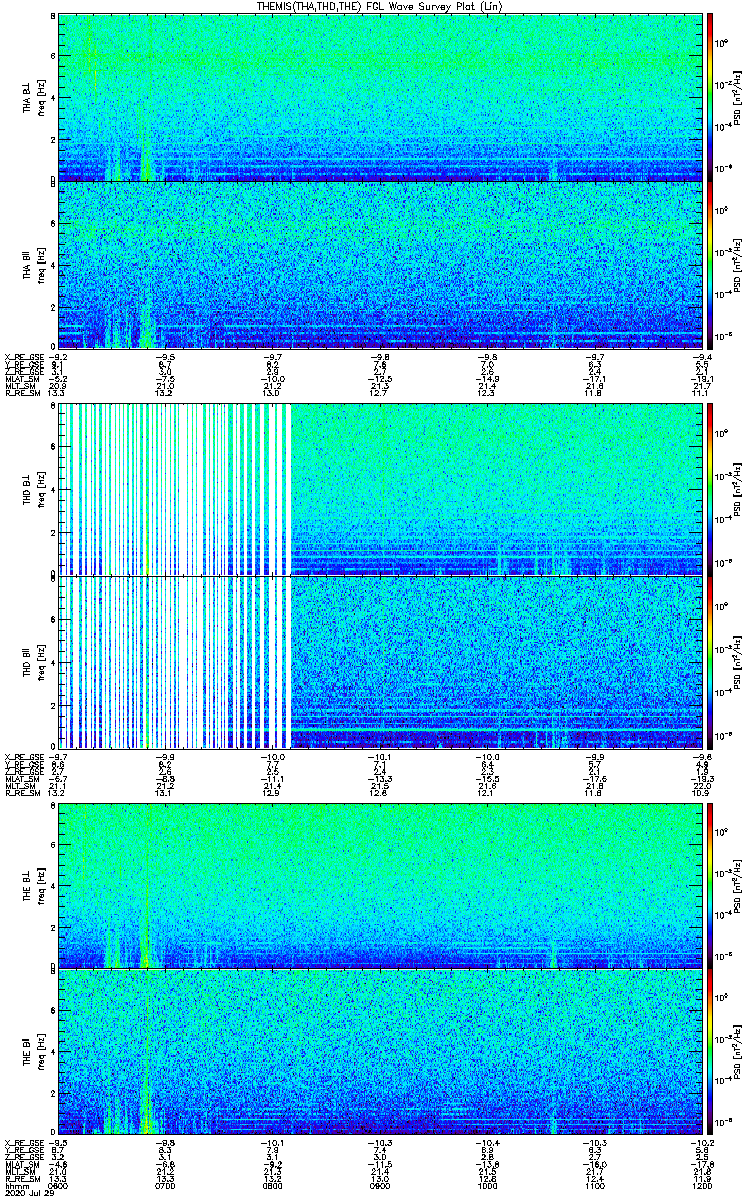The height and width of the screenshot is (1200, 750).
Task: Click the PSD color bar beside THE B-parallel panel
Action: coord(709,1053)
